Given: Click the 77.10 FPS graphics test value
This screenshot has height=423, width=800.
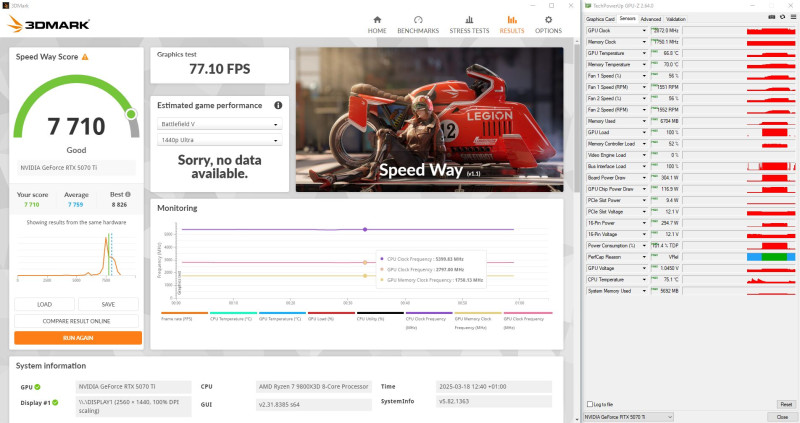Looking at the screenshot, I should [219, 69].
